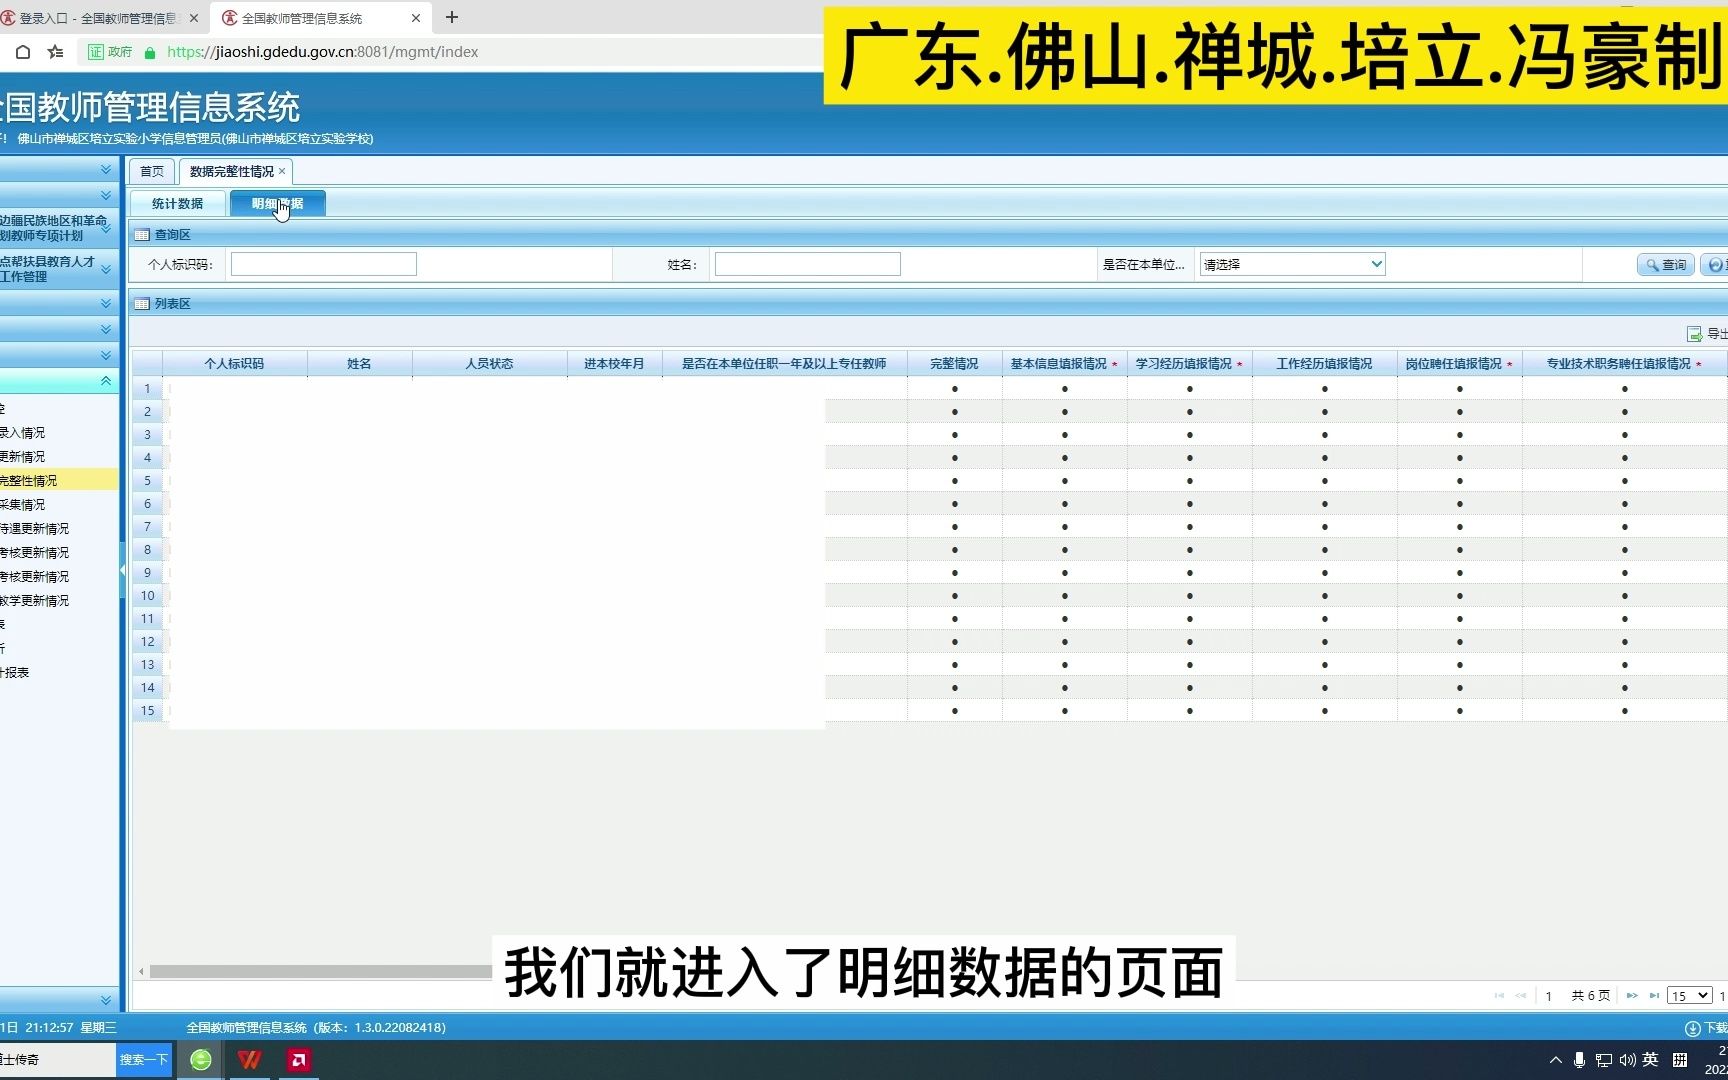Click the 姓名 input field
The height and width of the screenshot is (1080, 1728).
pyautogui.click(x=808, y=264)
